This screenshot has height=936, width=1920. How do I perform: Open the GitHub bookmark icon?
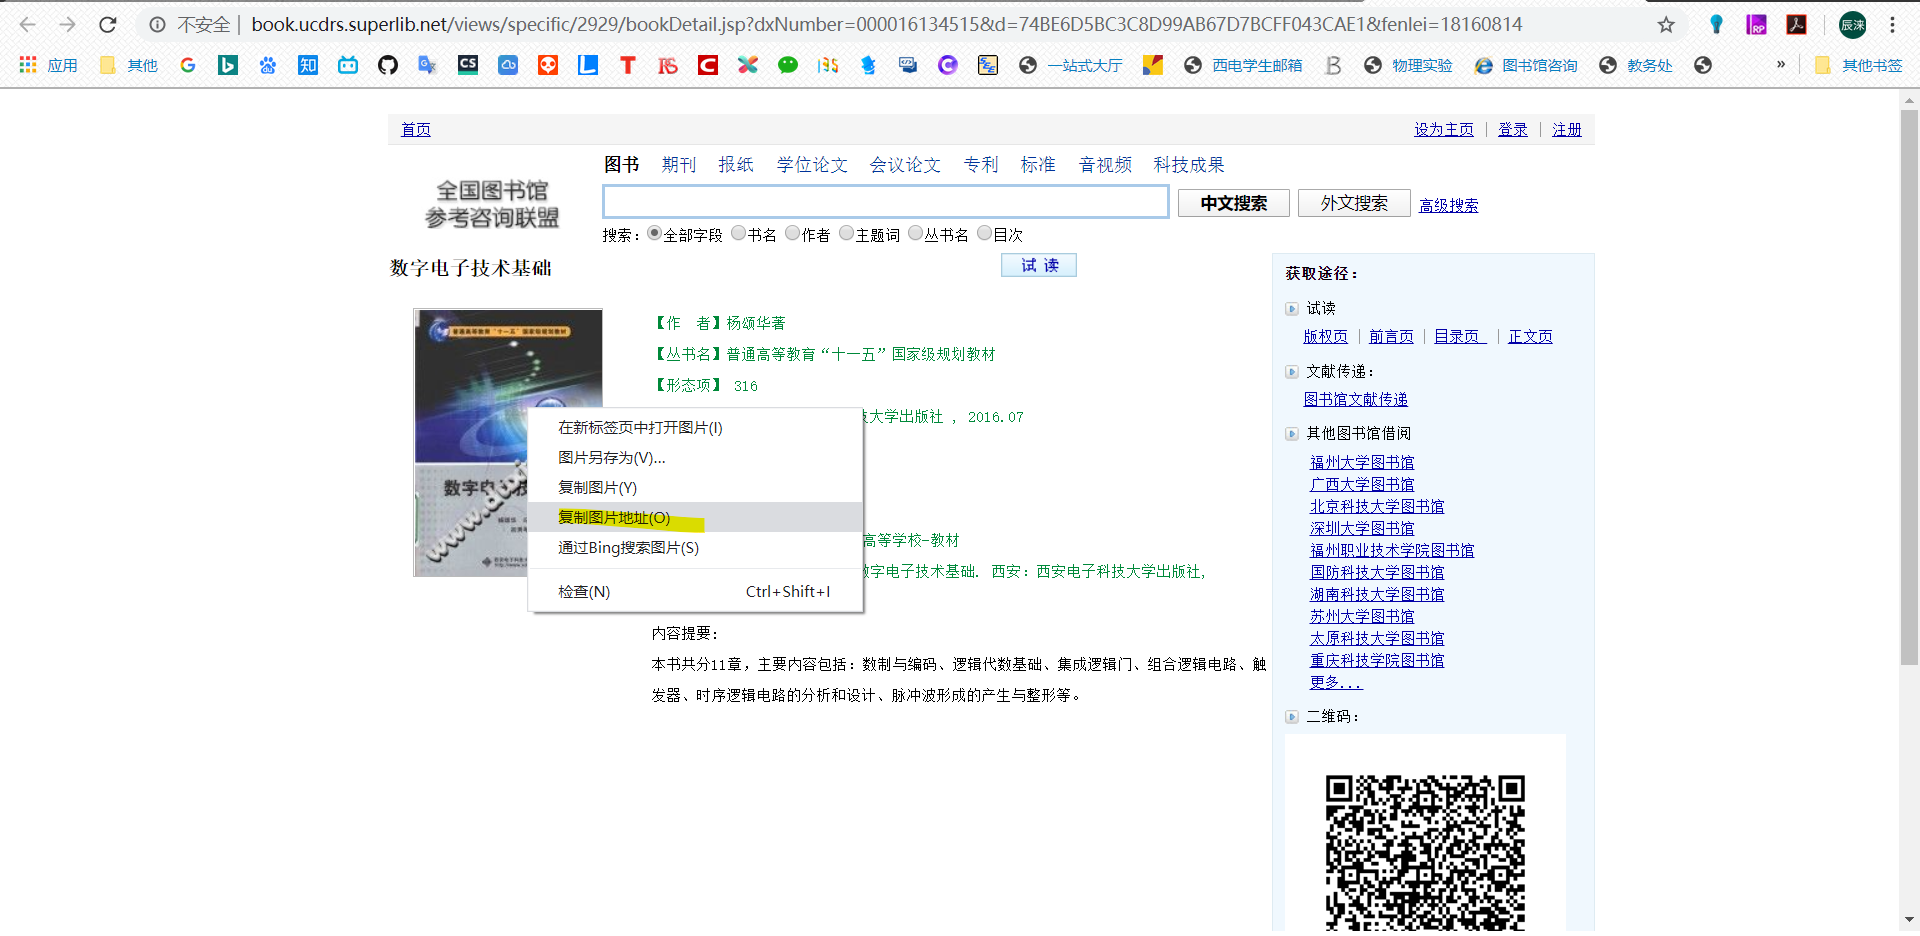388,65
